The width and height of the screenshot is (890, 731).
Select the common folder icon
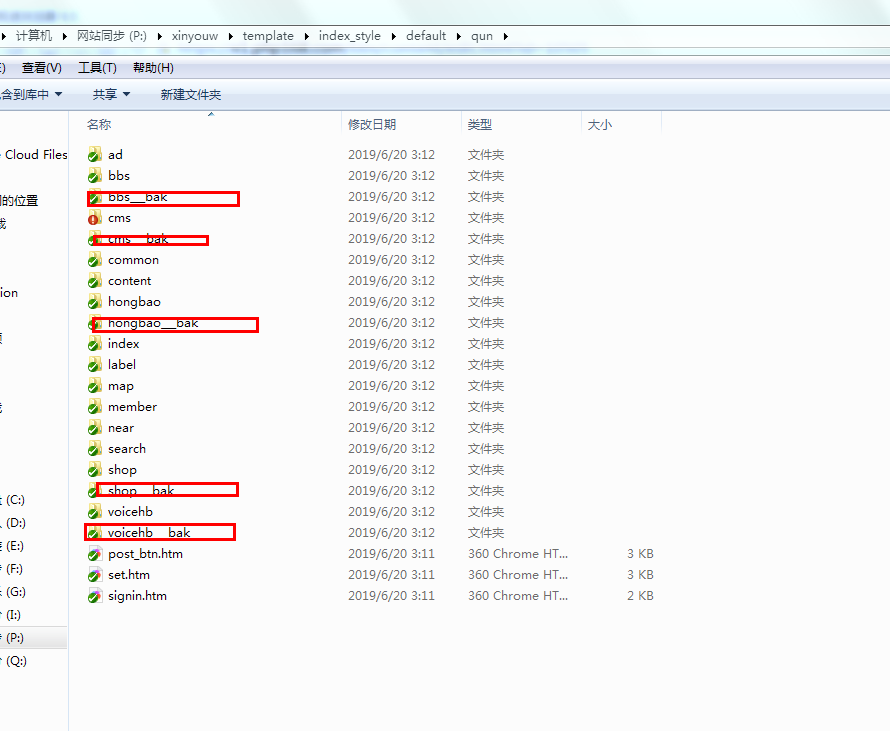click(95, 260)
